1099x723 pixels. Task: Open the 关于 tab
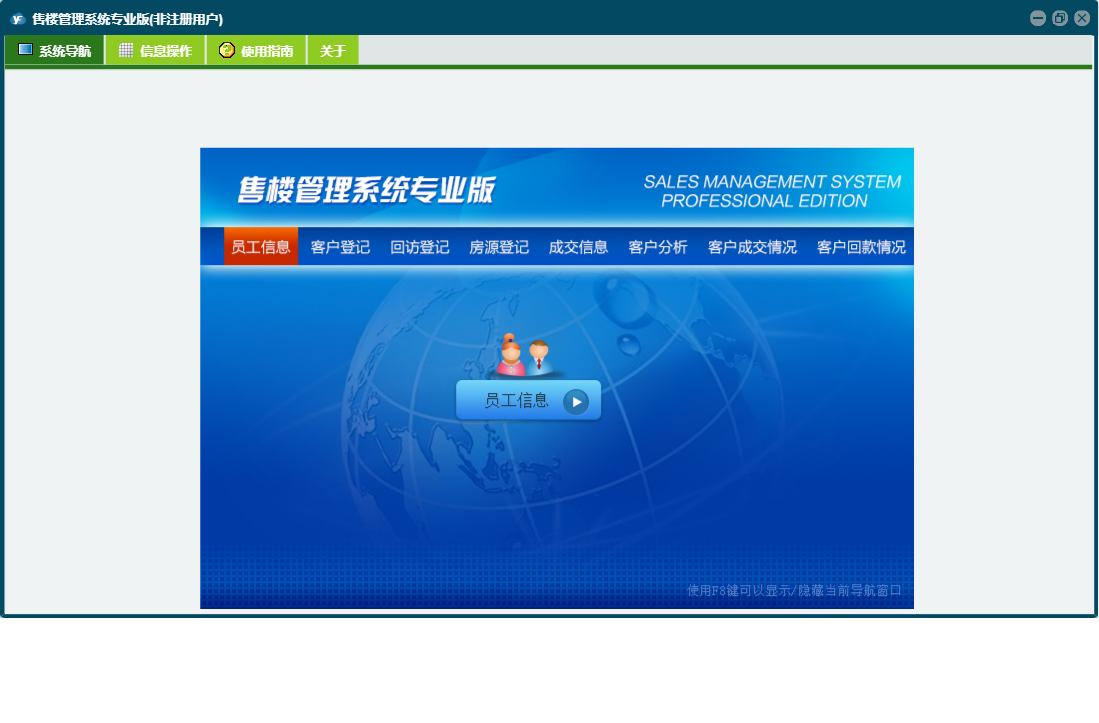pos(333,51)
